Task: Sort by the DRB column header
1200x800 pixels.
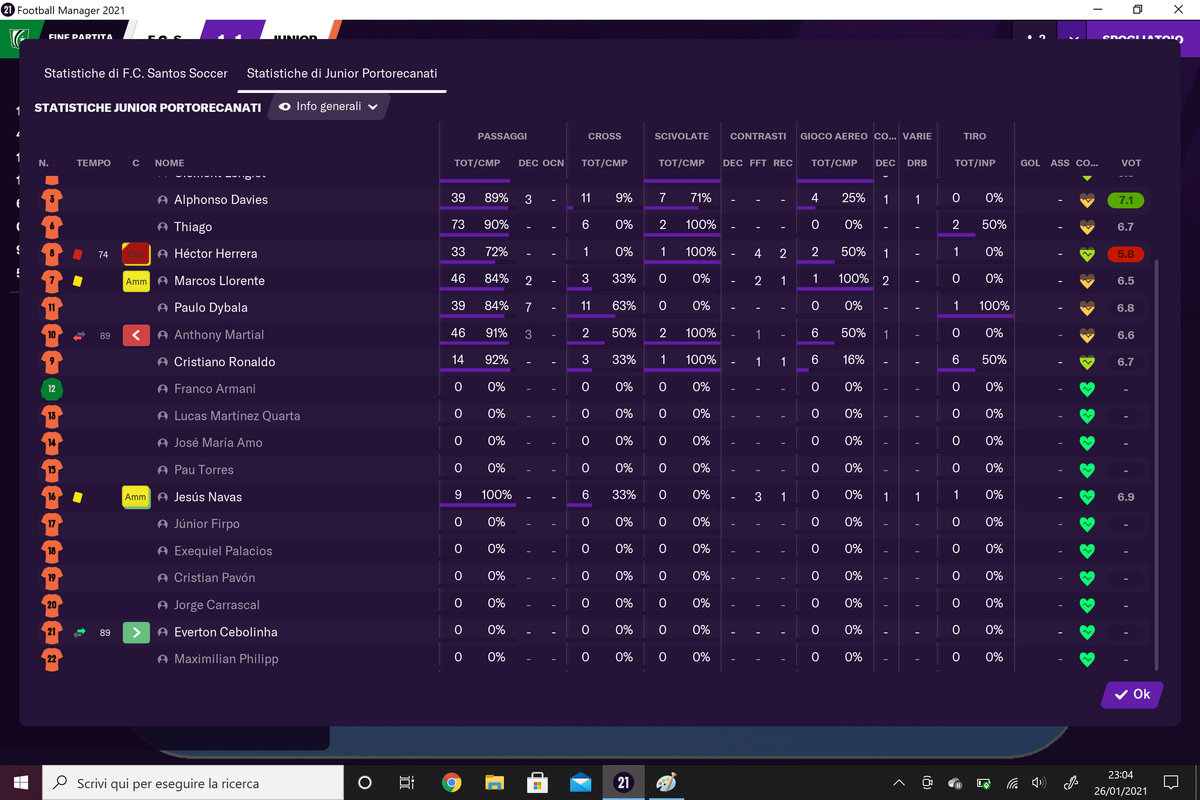Action: [x=917, y=163]
